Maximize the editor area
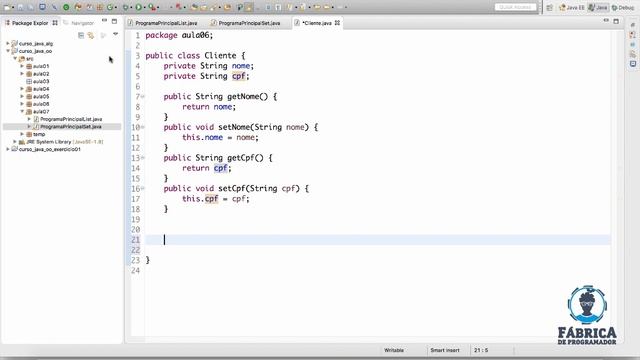Image resolution: width=640 pixels, height=360 pixels. tap(616, 21)
